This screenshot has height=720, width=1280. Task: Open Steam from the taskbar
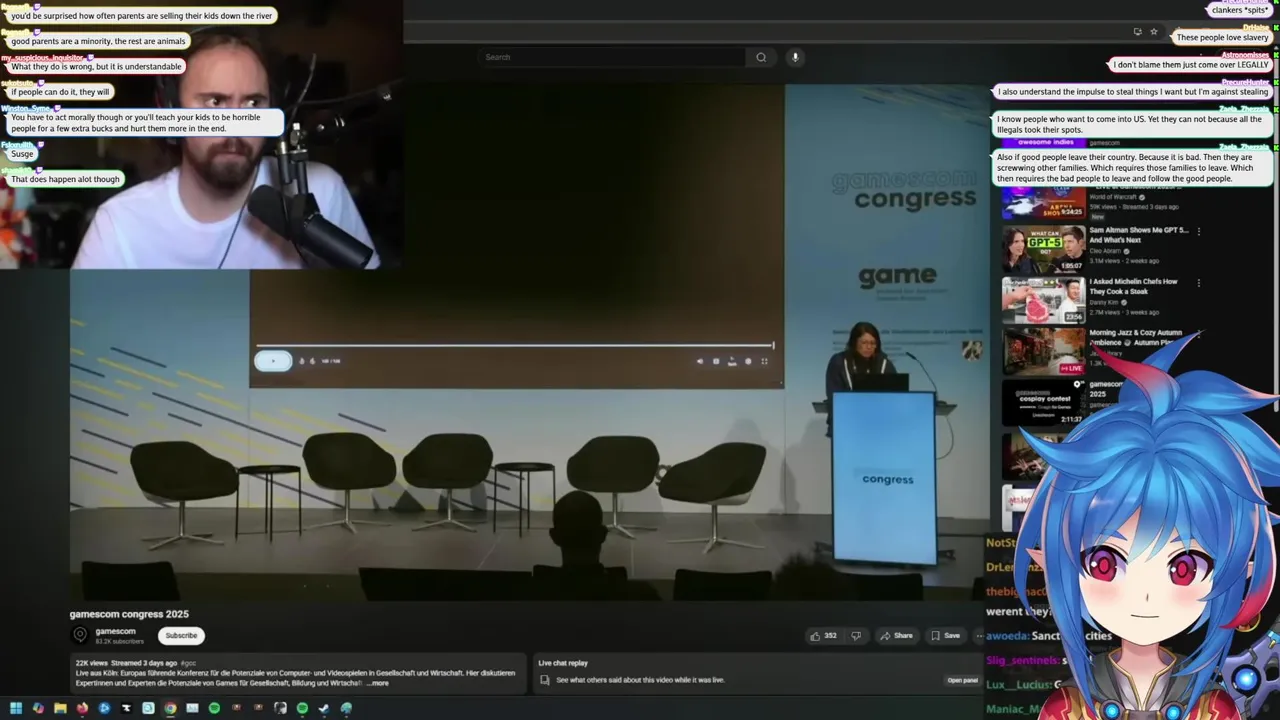coord(324,708)
